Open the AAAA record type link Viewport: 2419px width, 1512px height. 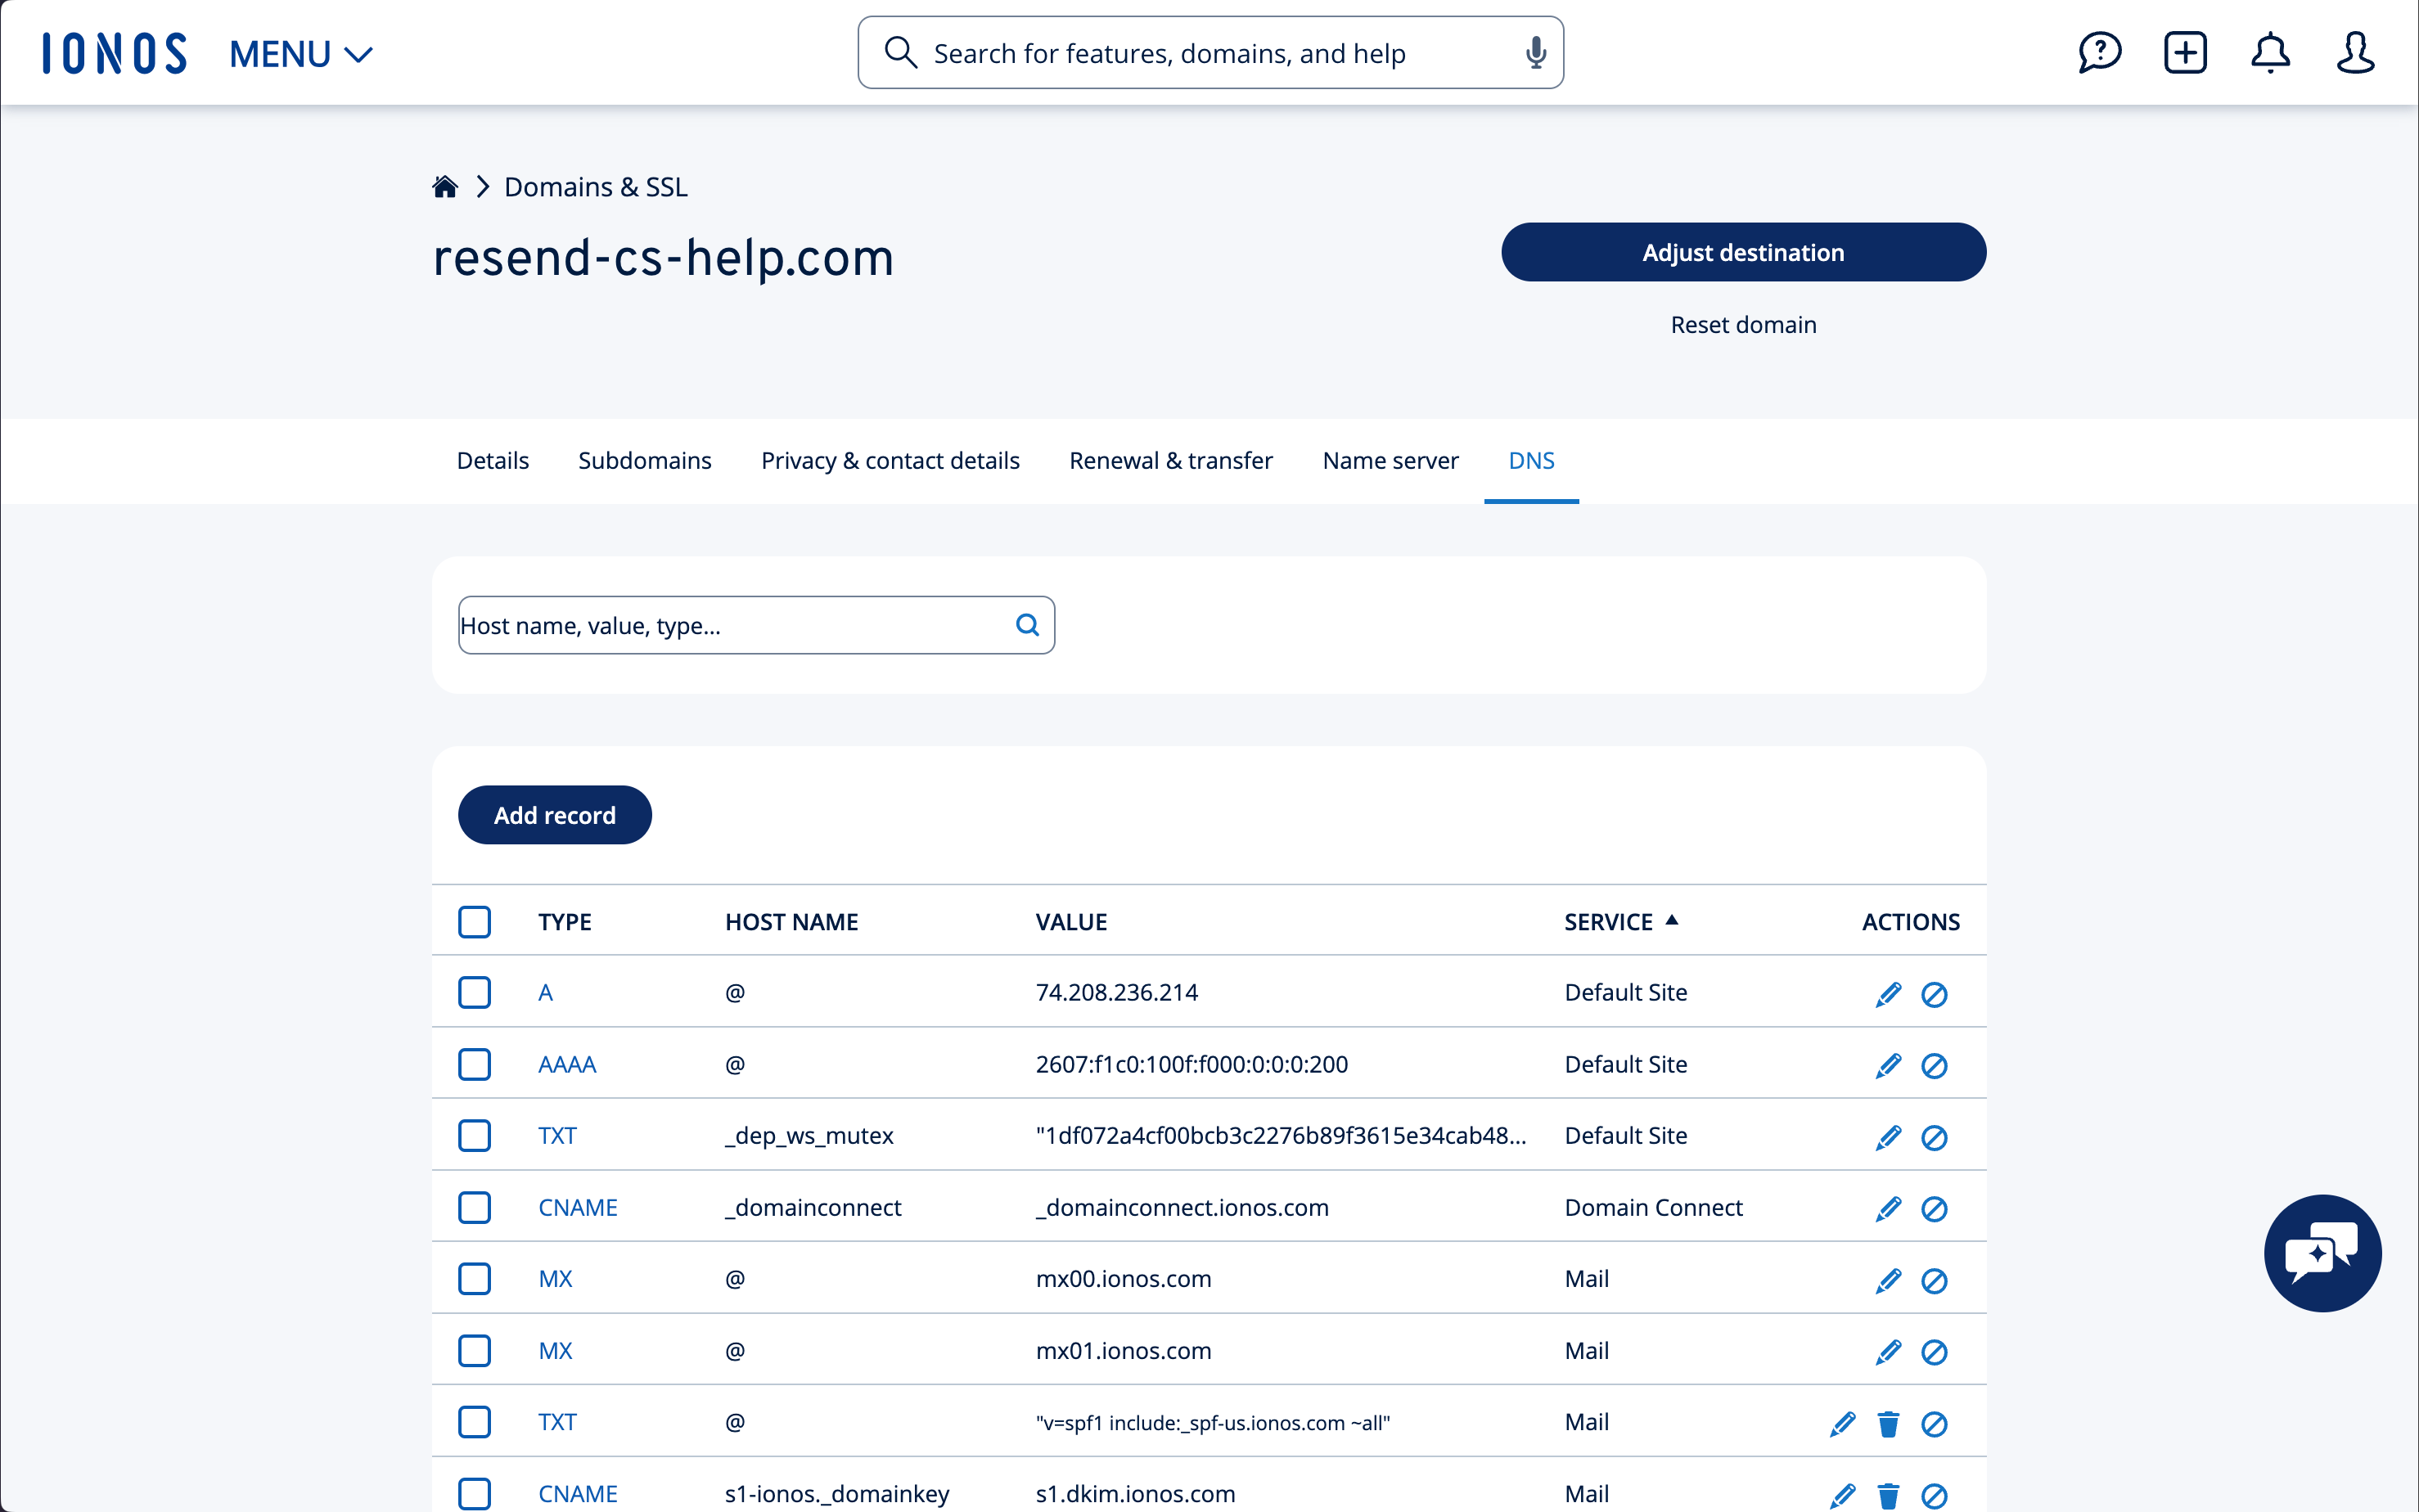[x=567, y=1064]
